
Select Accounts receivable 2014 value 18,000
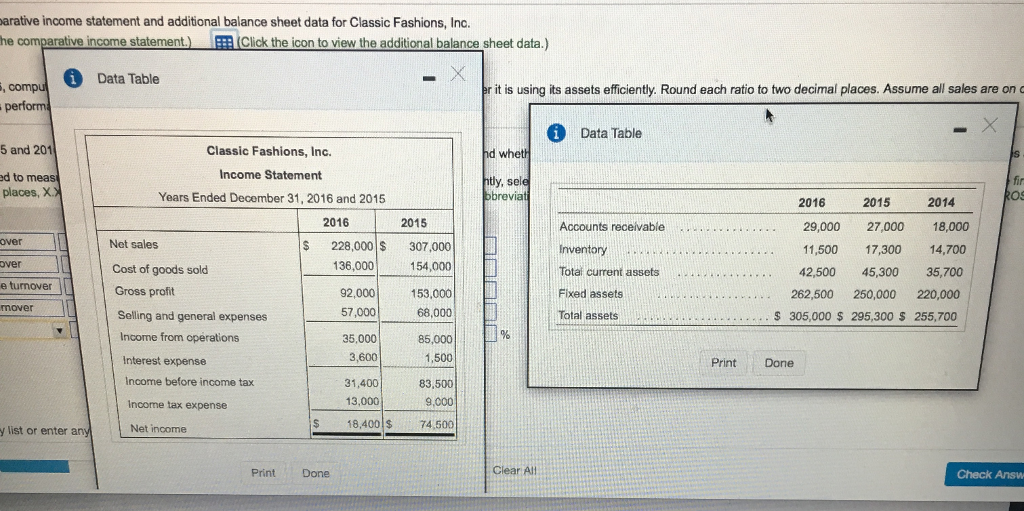(950, 227)
